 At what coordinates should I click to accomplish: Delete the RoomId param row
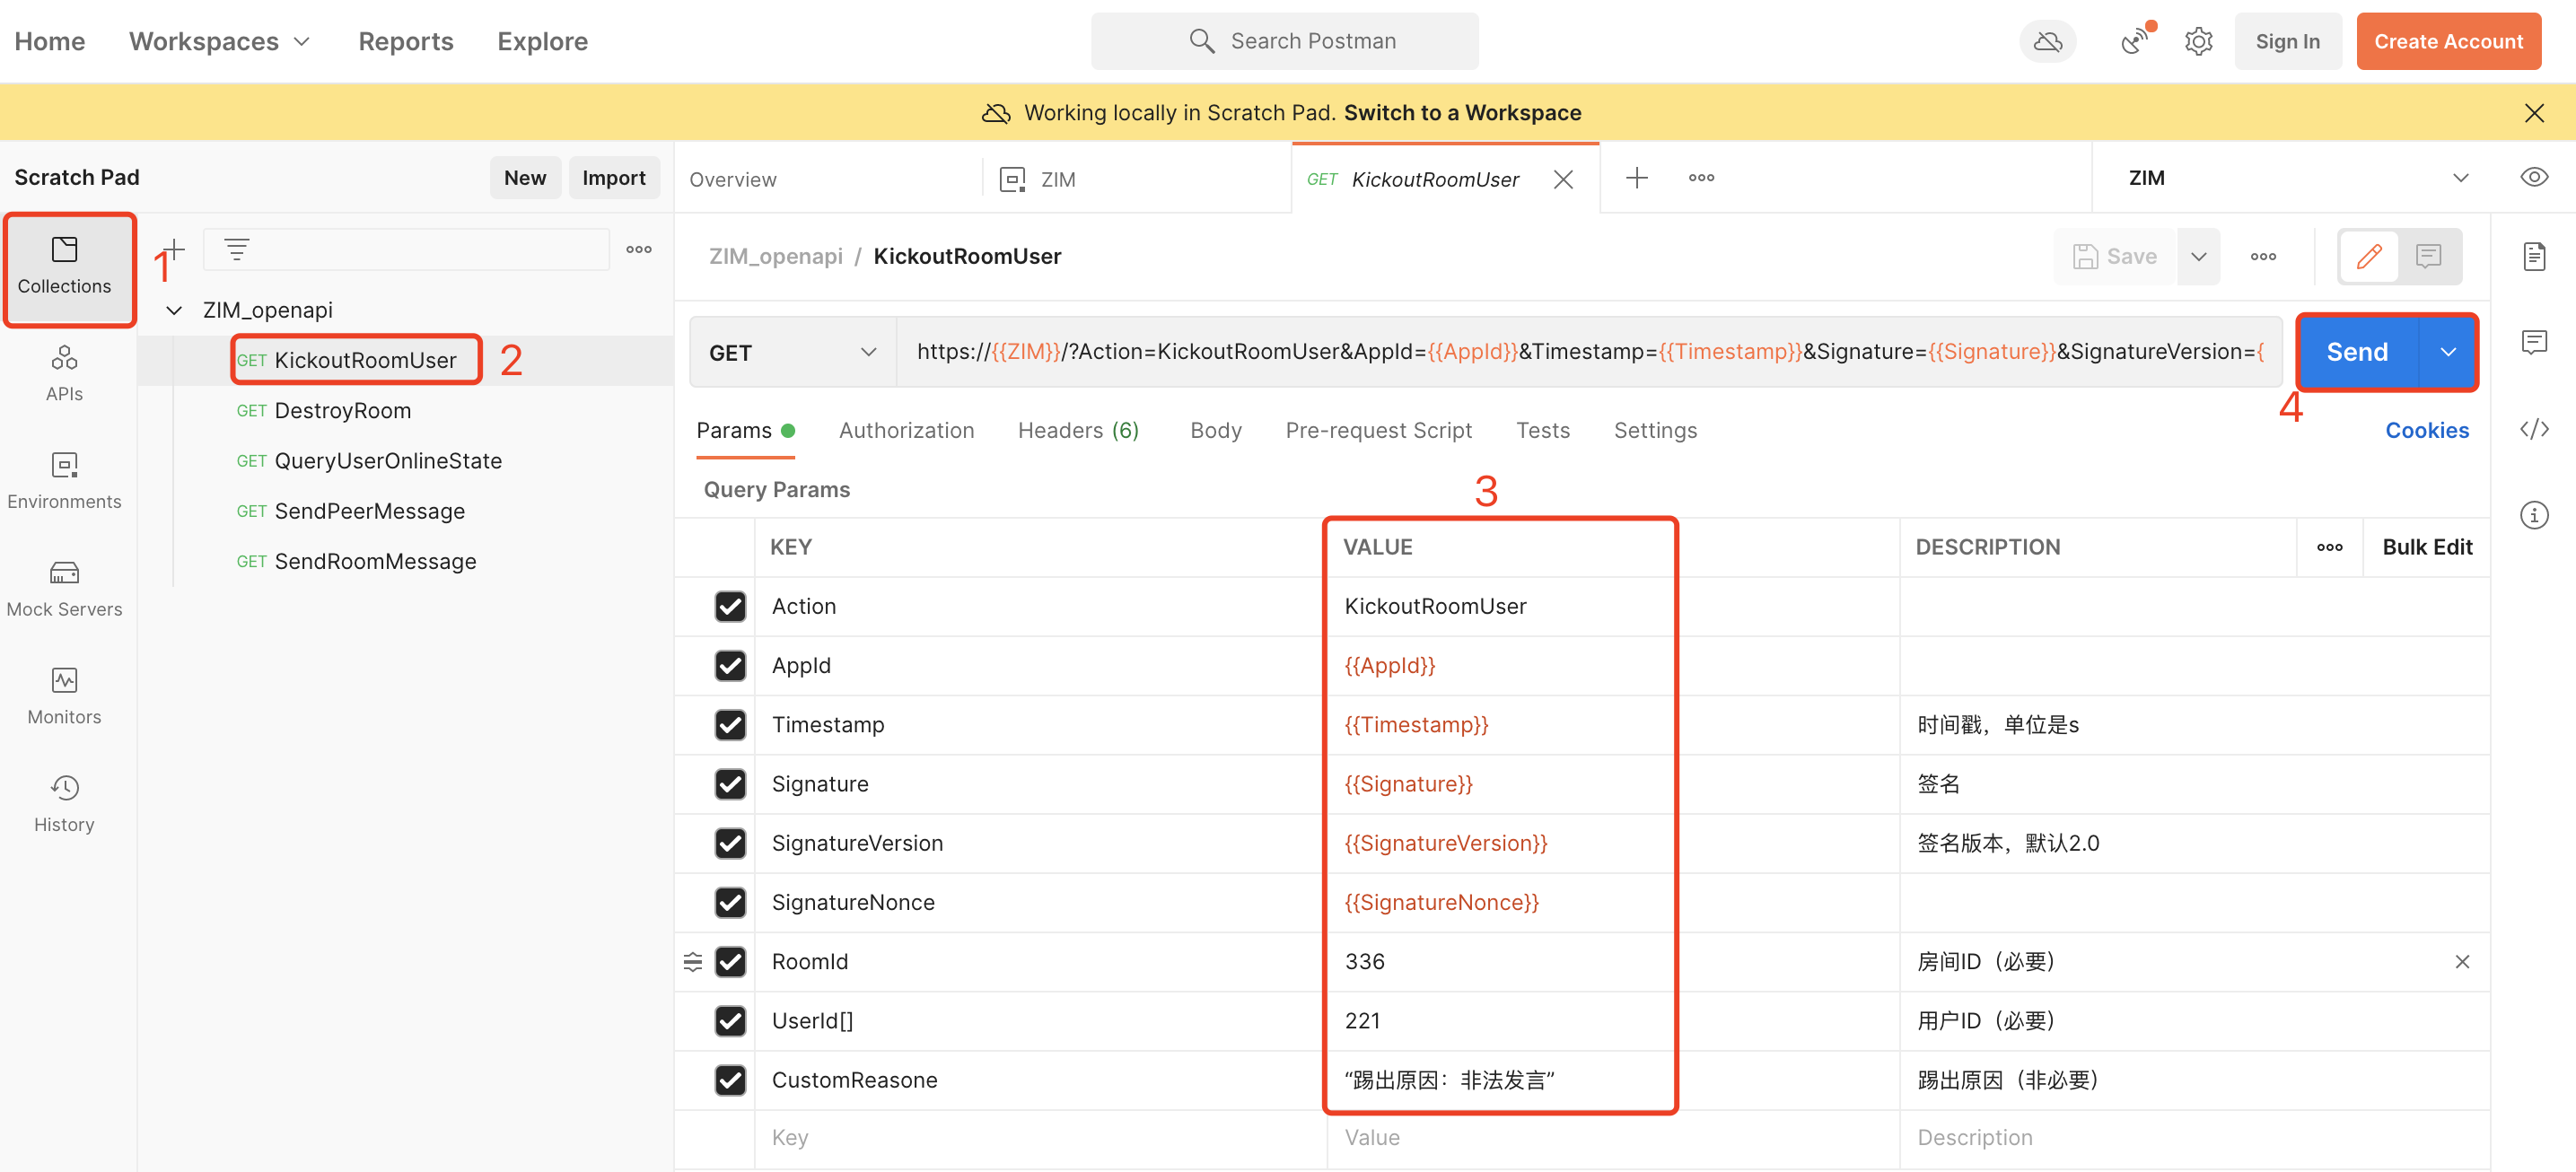click(2462, 962)
